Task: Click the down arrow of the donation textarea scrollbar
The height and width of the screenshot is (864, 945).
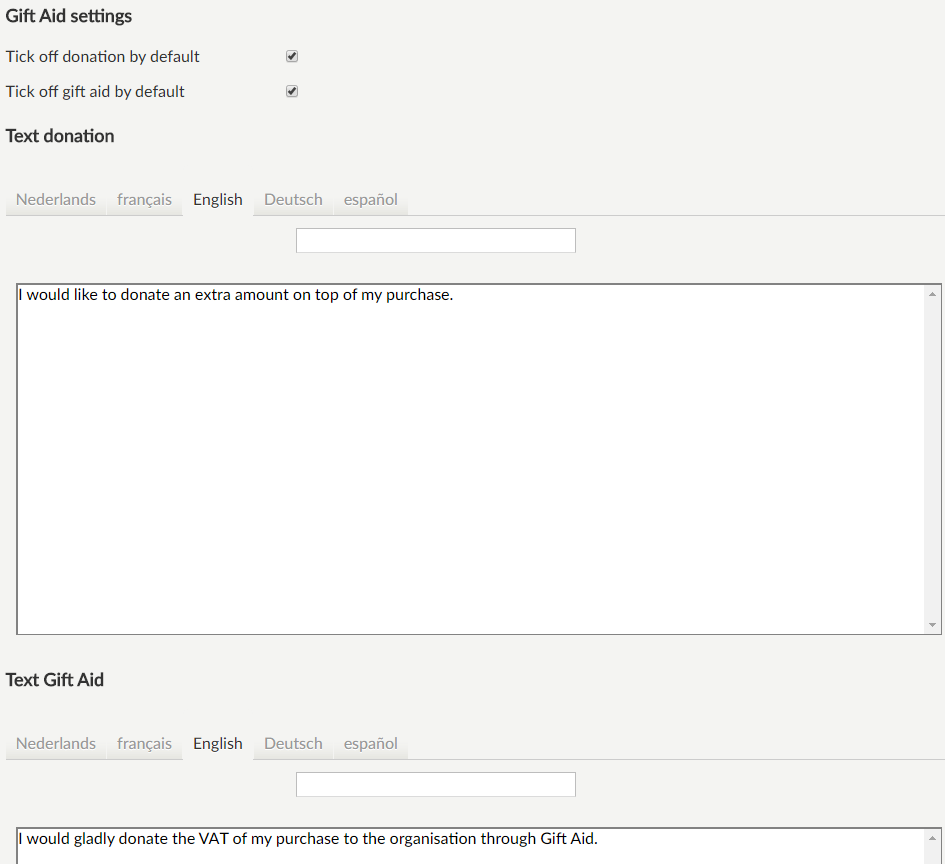Action: click(x=932, y=626)
